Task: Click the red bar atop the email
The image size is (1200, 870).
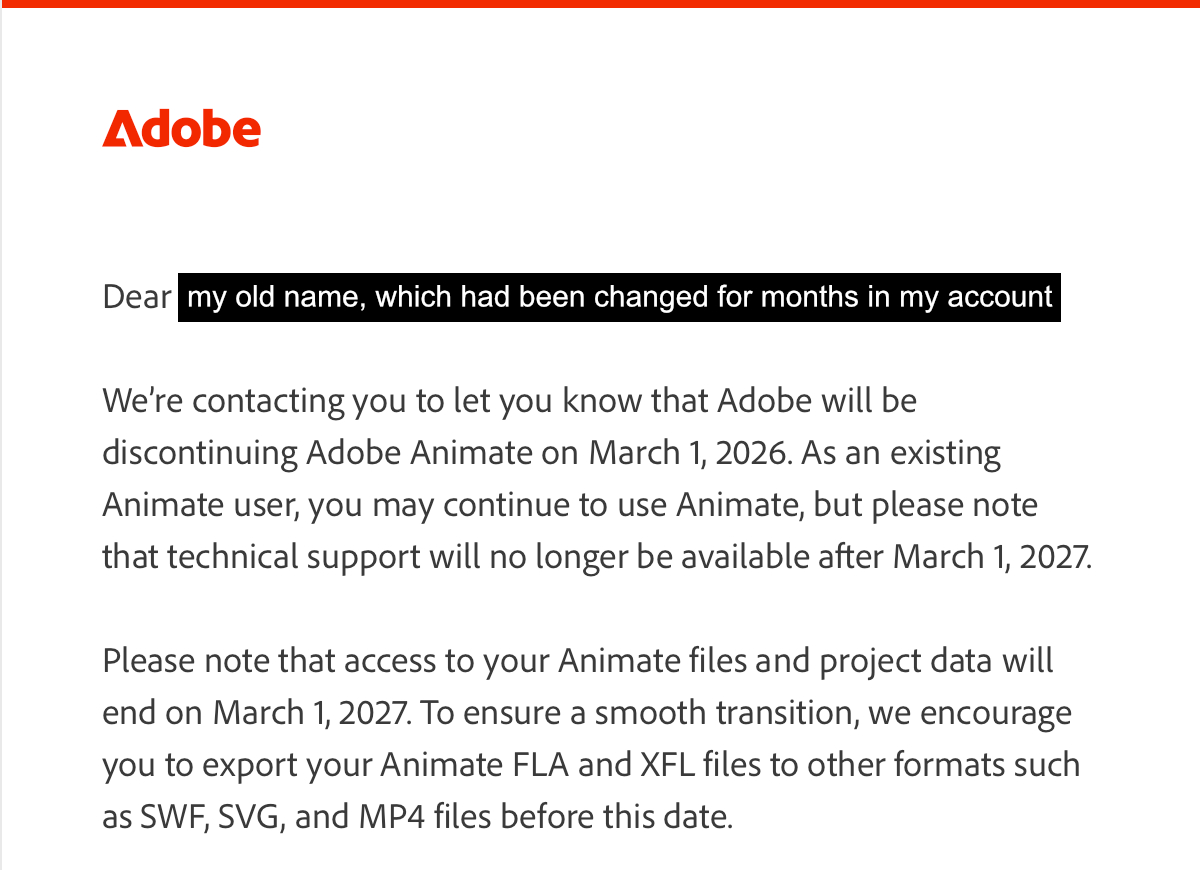Action: [600, 3]
